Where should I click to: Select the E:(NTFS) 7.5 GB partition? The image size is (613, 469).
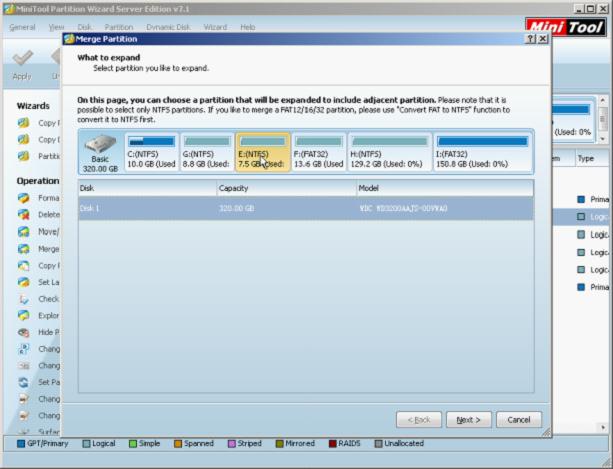[x=263, y=152]
